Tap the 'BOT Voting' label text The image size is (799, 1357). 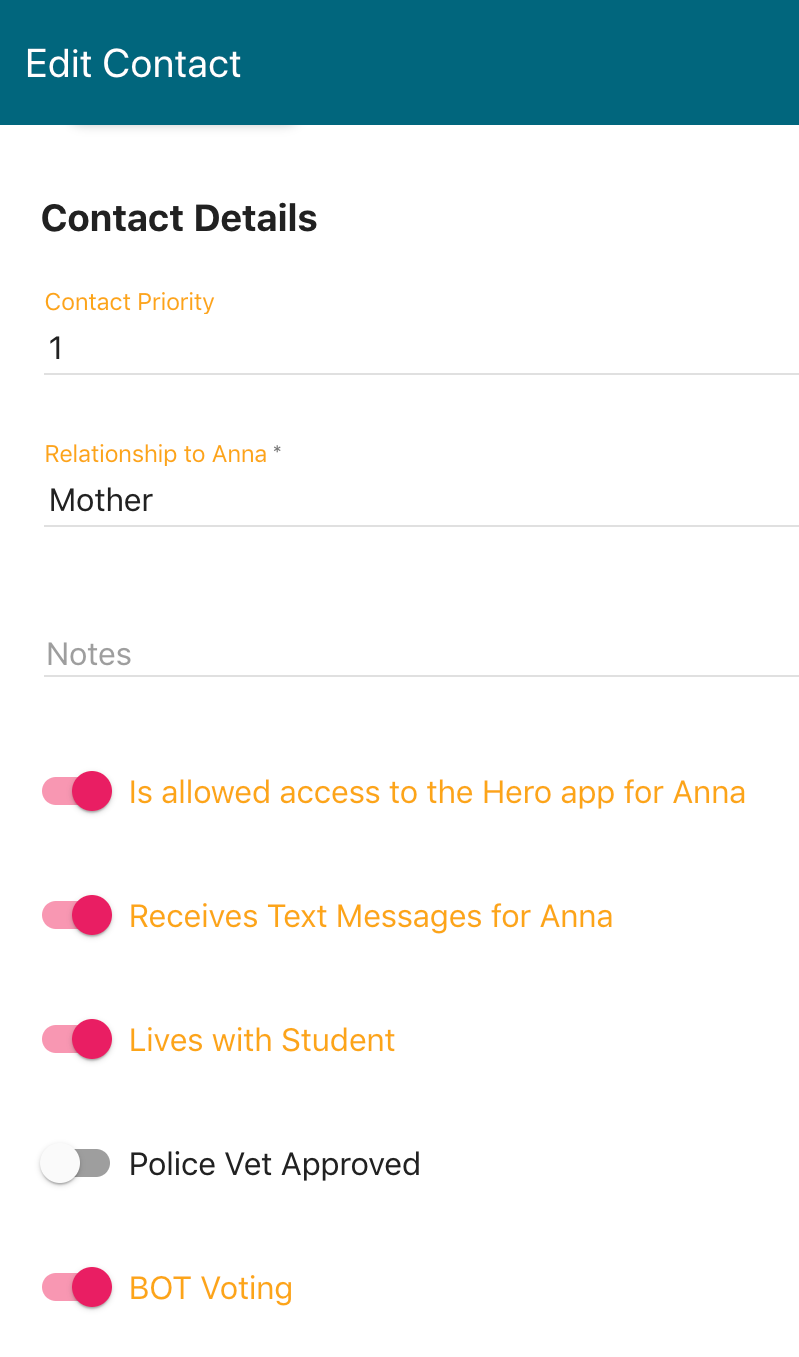pyautogui.click(x=211, y=1288)
